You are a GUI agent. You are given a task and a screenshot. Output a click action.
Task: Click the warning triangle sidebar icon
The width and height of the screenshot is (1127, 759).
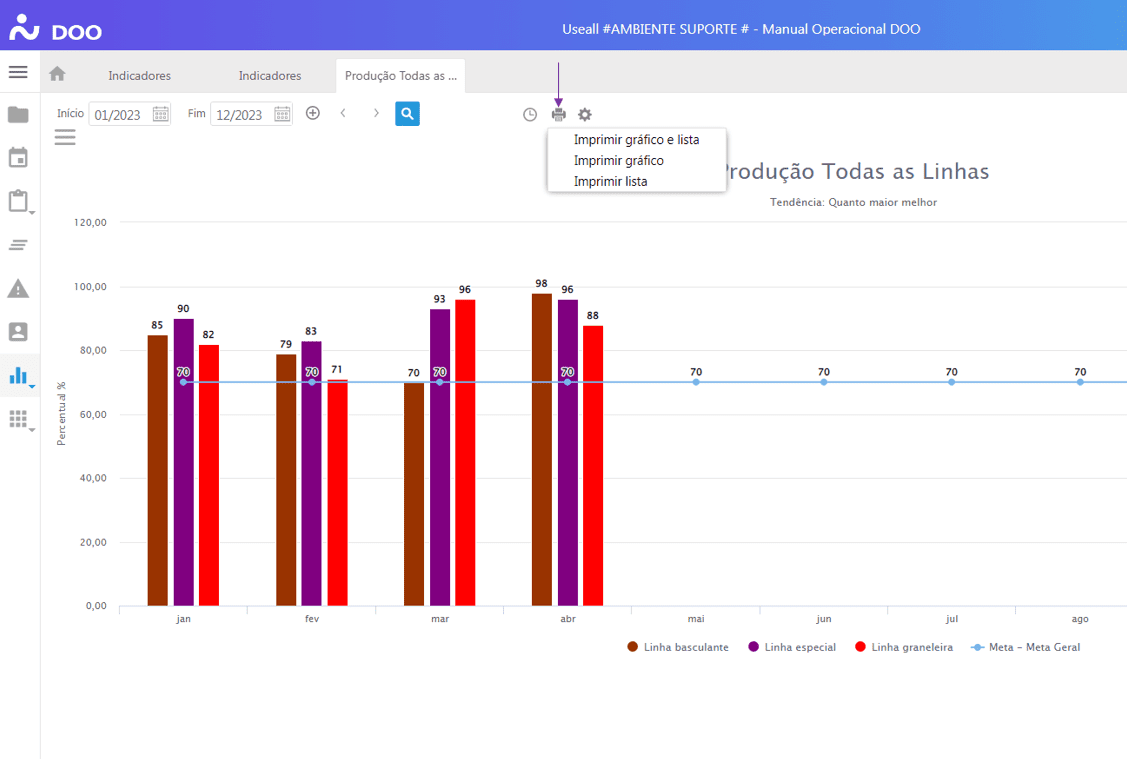[x=18, y=289]
